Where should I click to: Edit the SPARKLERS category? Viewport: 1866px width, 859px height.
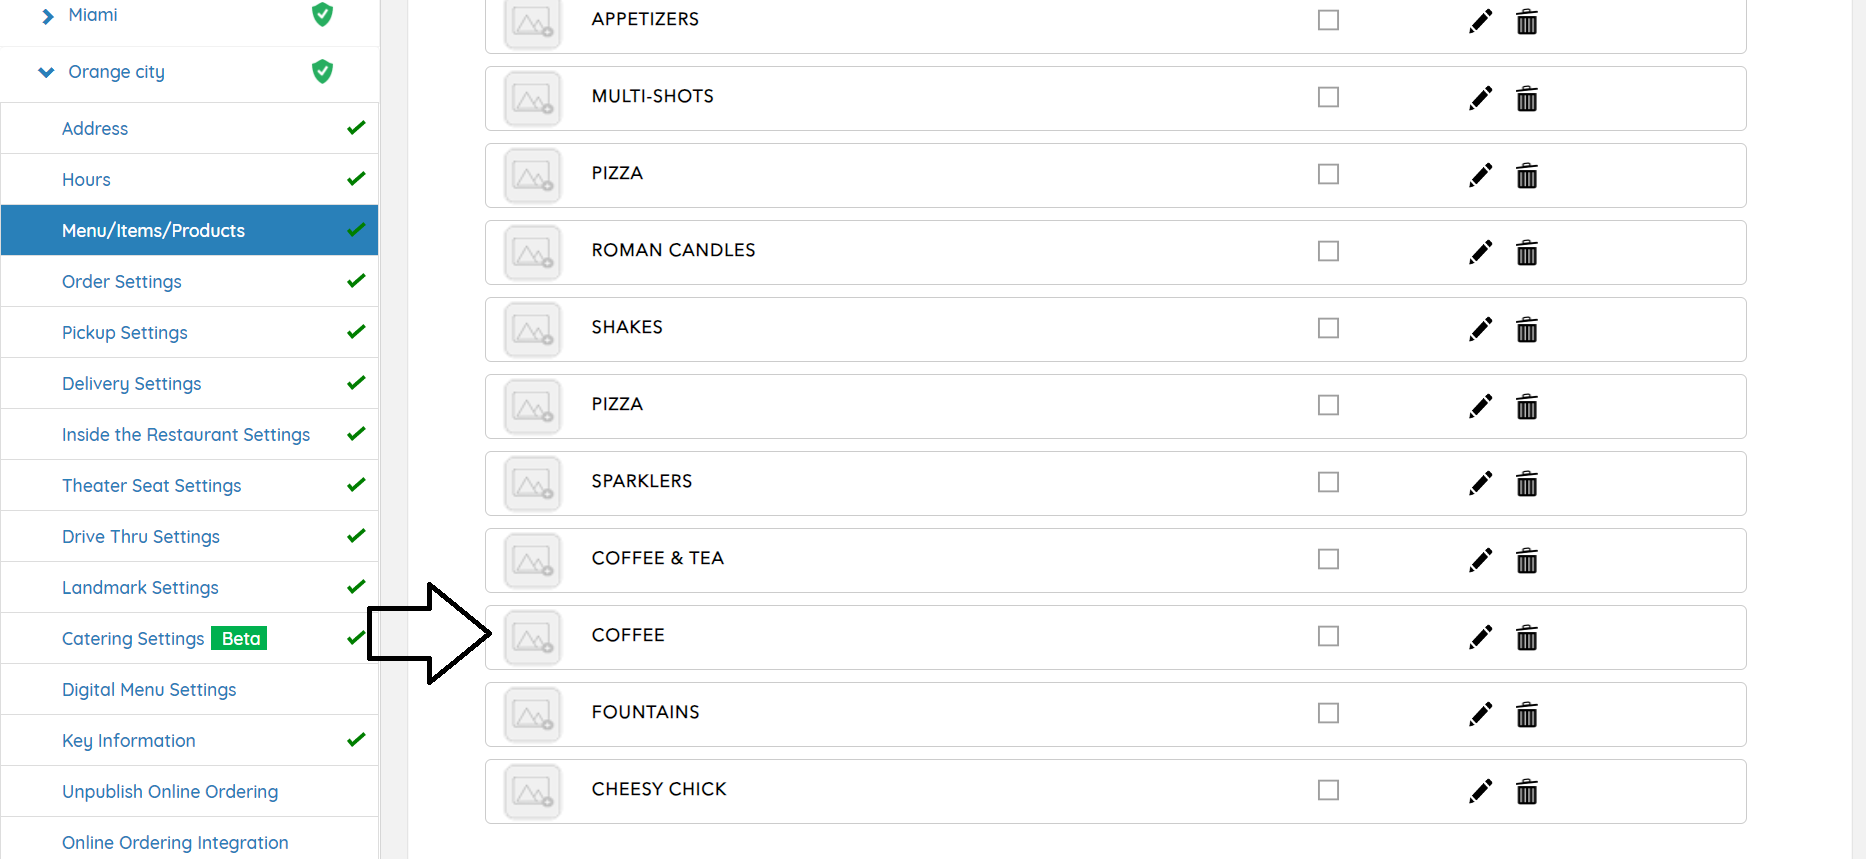[1480, 483]
